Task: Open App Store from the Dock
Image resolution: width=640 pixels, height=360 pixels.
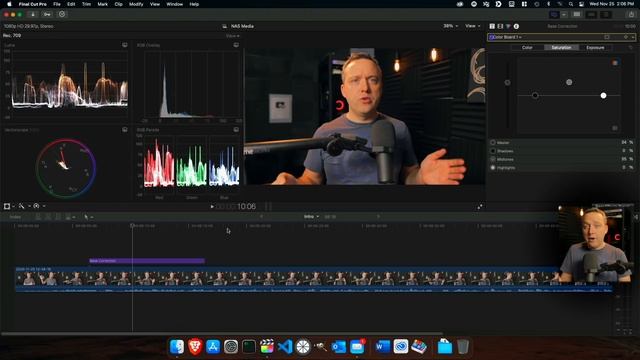Action: (213, 347)
